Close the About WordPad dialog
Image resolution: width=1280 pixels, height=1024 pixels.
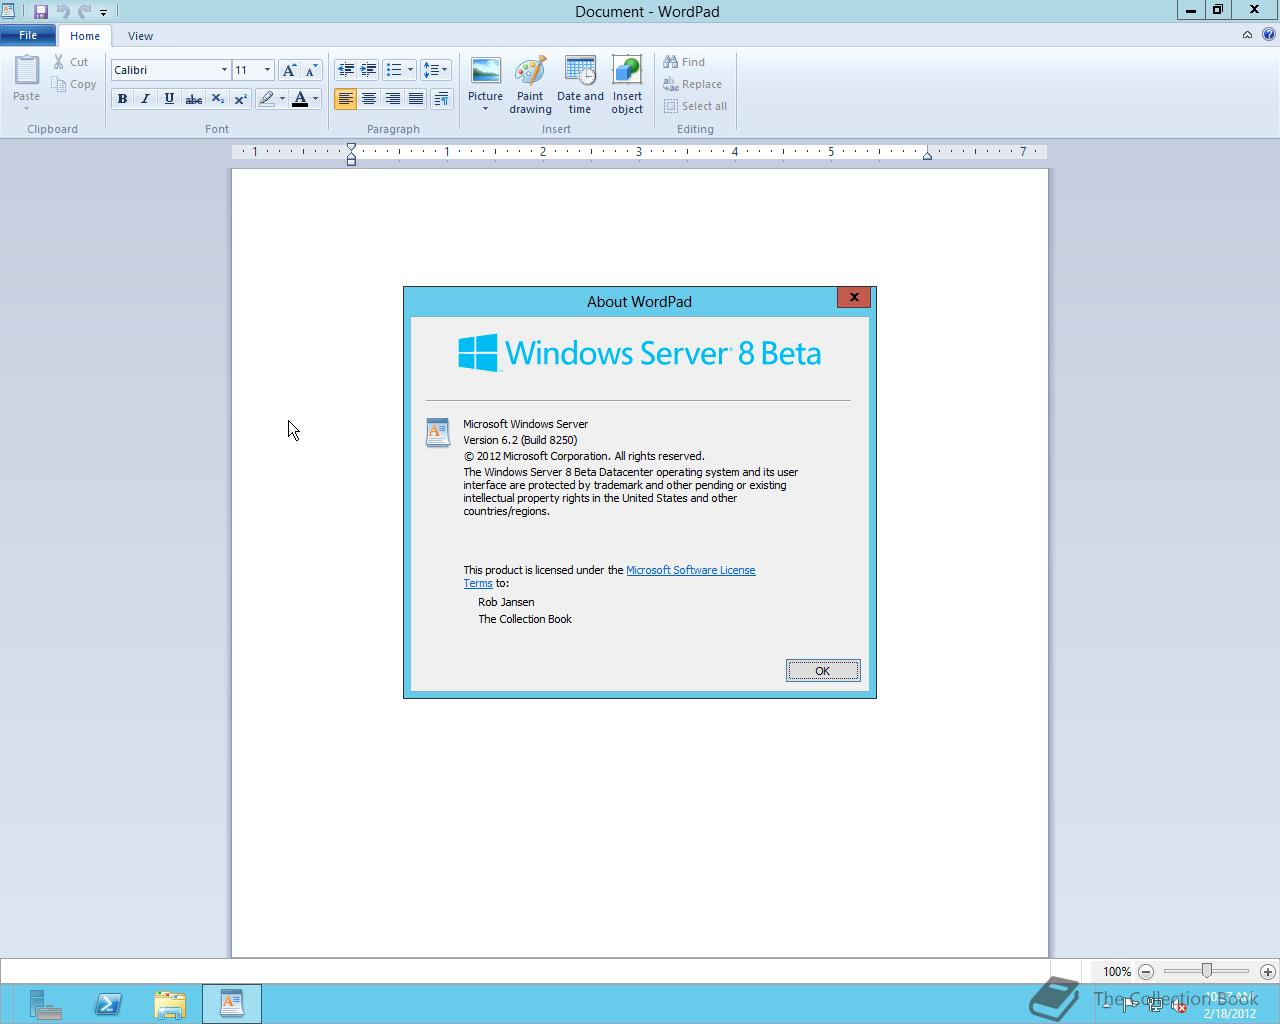click(x=854, y=297)
